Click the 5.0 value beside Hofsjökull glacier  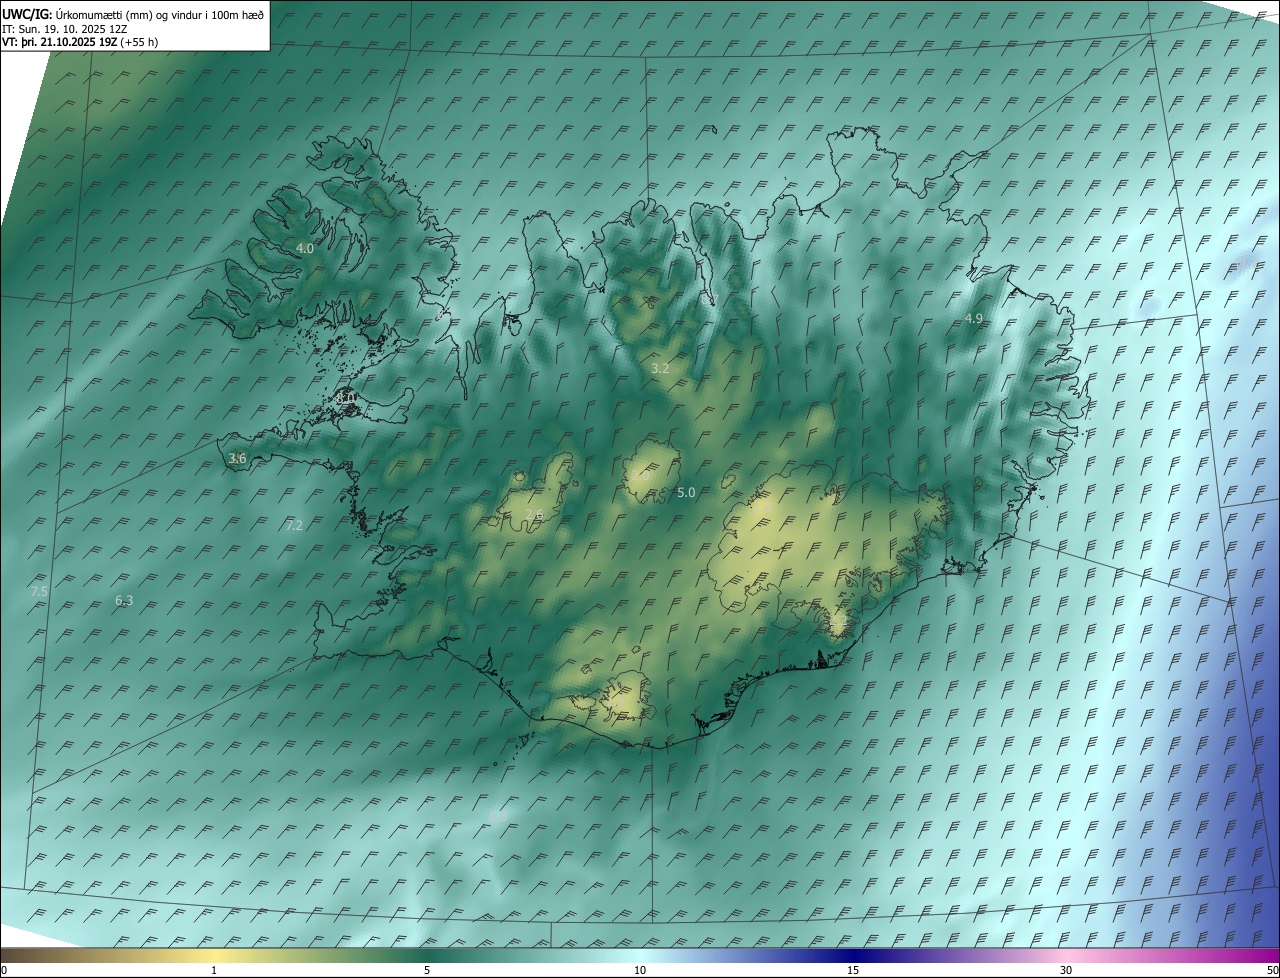[686, 492]
